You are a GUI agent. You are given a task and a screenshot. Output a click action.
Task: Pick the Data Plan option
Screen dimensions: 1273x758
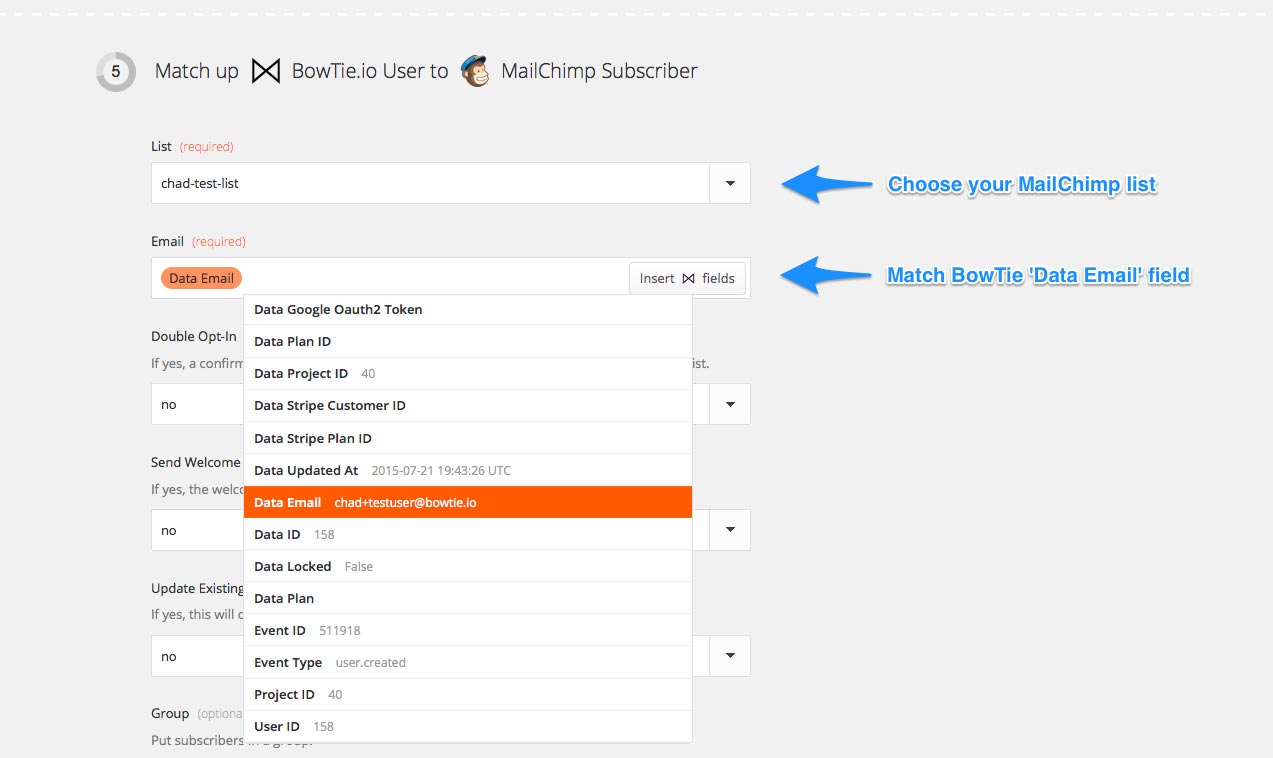[468, 598]
